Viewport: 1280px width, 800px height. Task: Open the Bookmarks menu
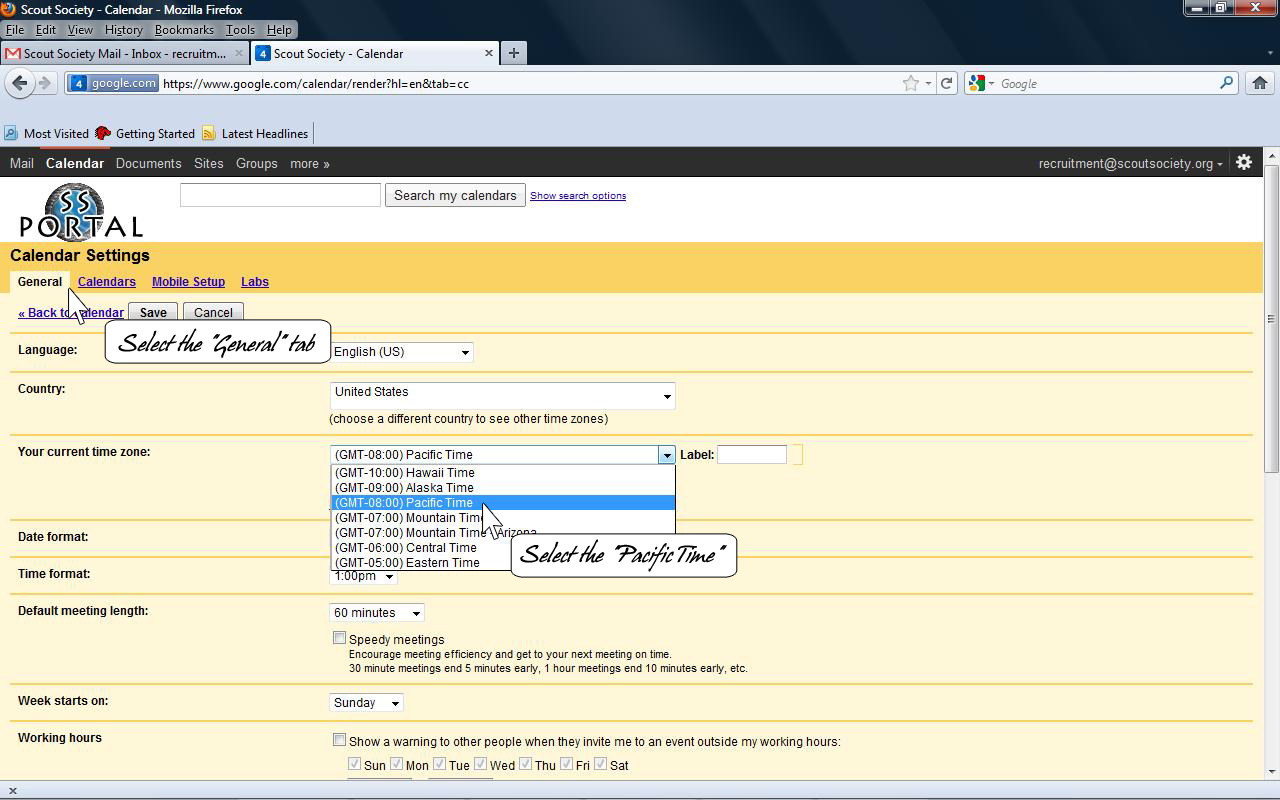pos(184,30)
